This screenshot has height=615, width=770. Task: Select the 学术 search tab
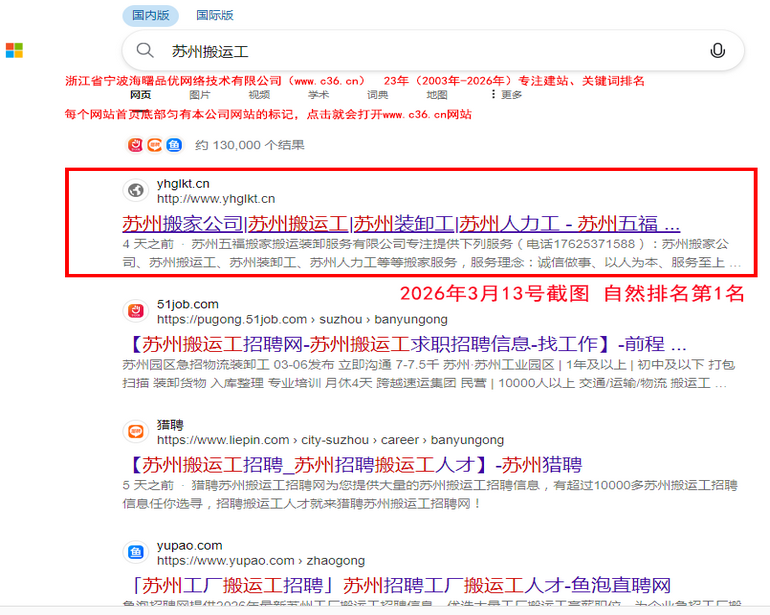(318, 95)
